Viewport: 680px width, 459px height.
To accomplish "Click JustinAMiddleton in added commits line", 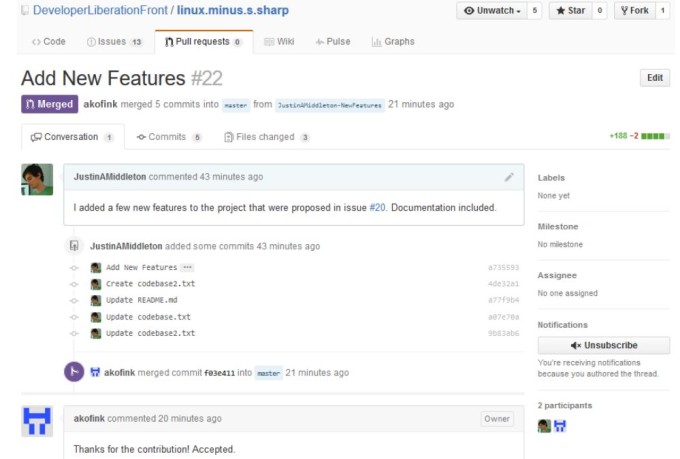I will point(126,246).
